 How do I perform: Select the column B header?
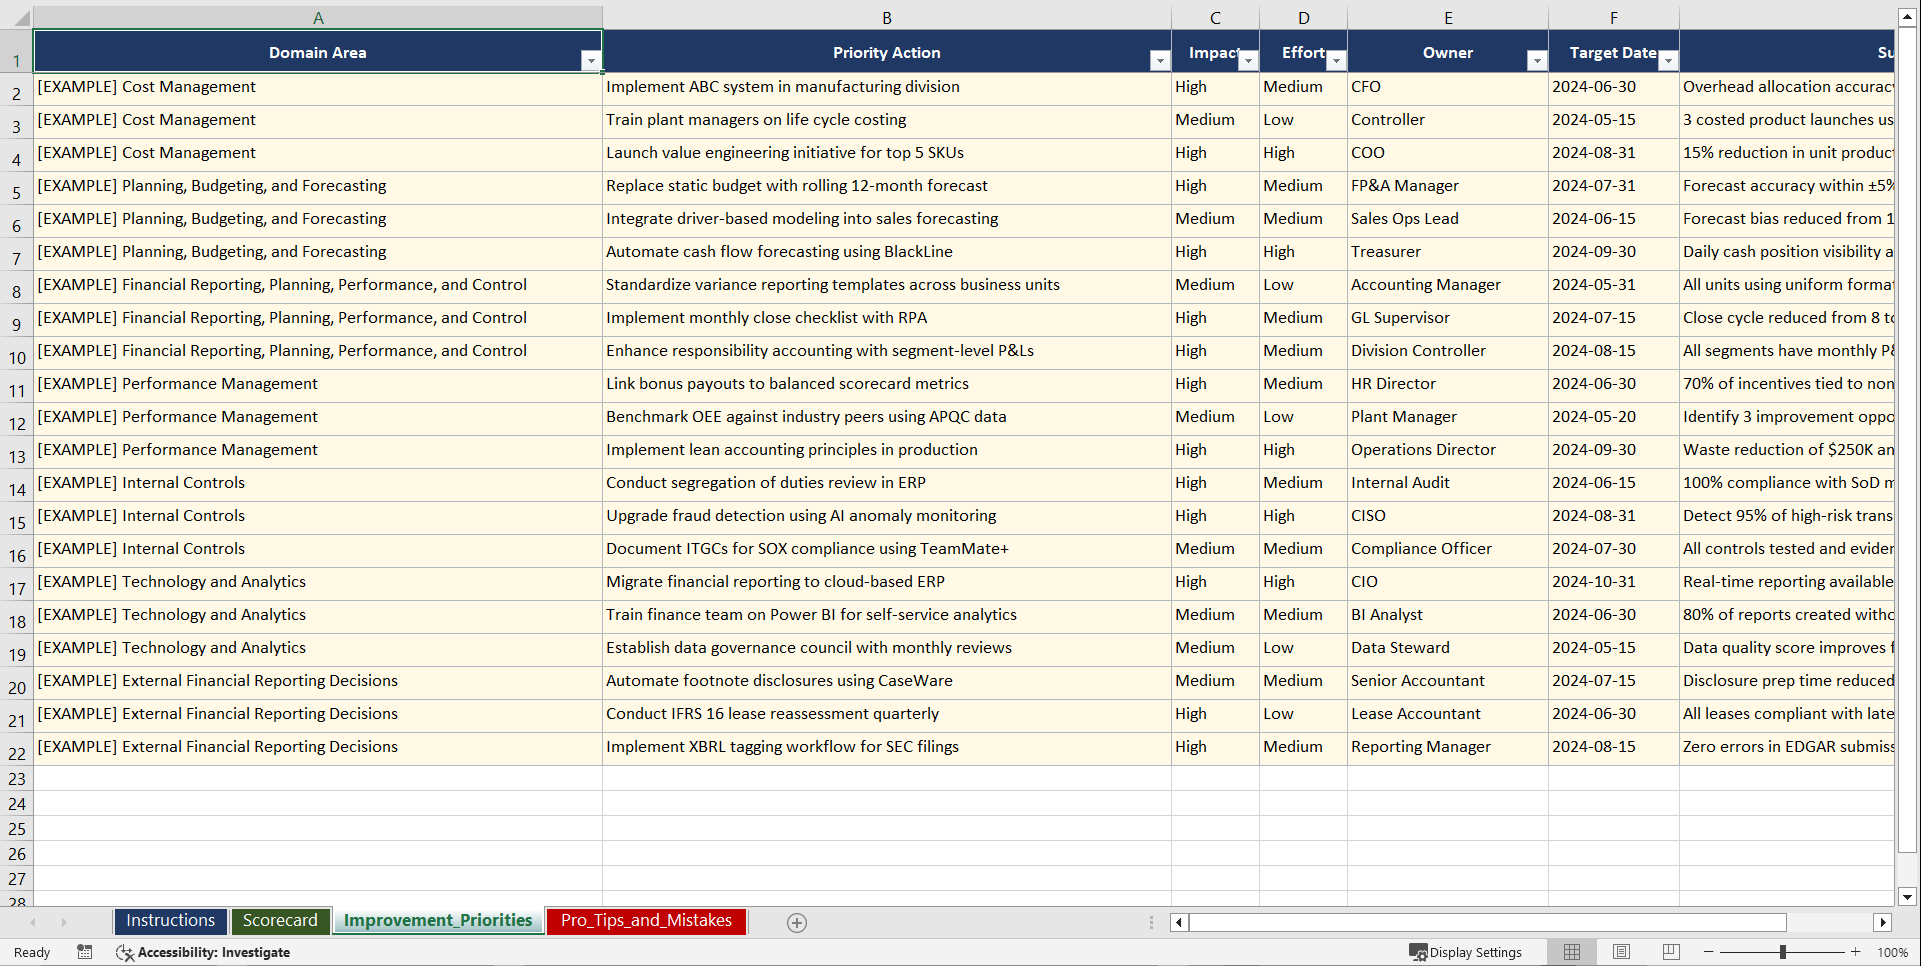click(x=886, y=17)
